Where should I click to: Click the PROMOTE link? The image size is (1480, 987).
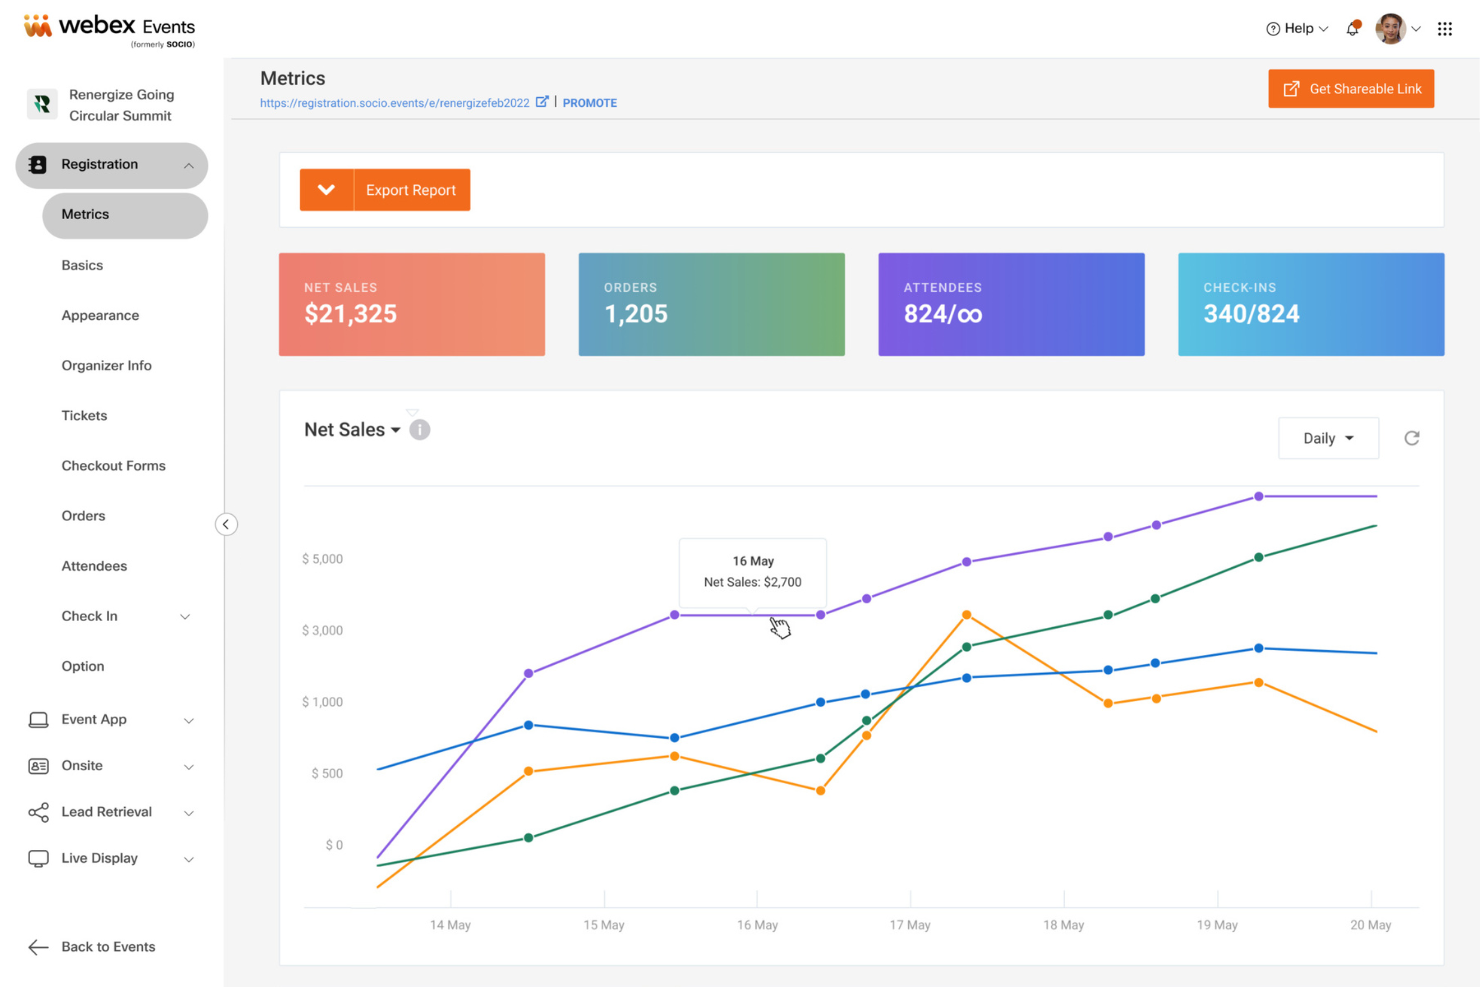coord(590,103)
